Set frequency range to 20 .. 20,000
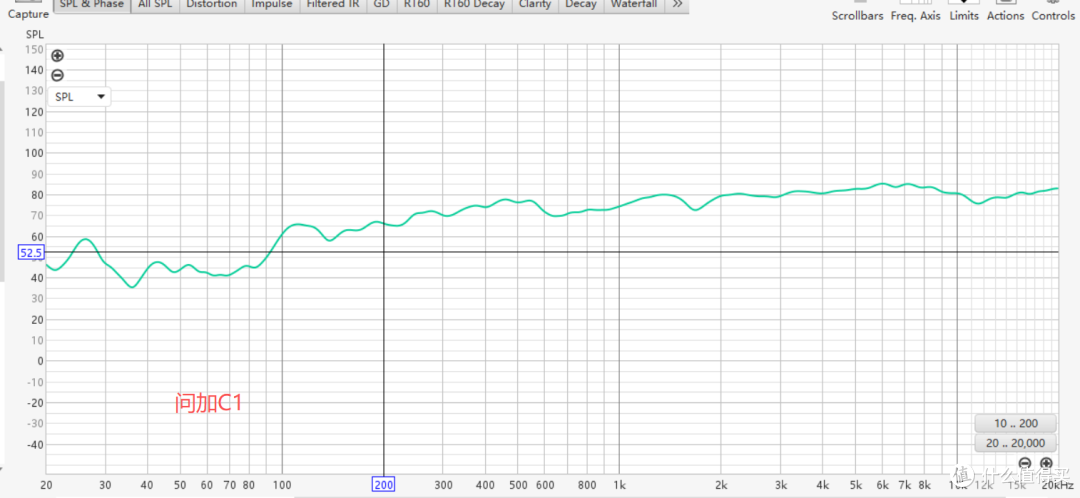The width and height of the screenshot is (1080, 498). (1015, 443)
